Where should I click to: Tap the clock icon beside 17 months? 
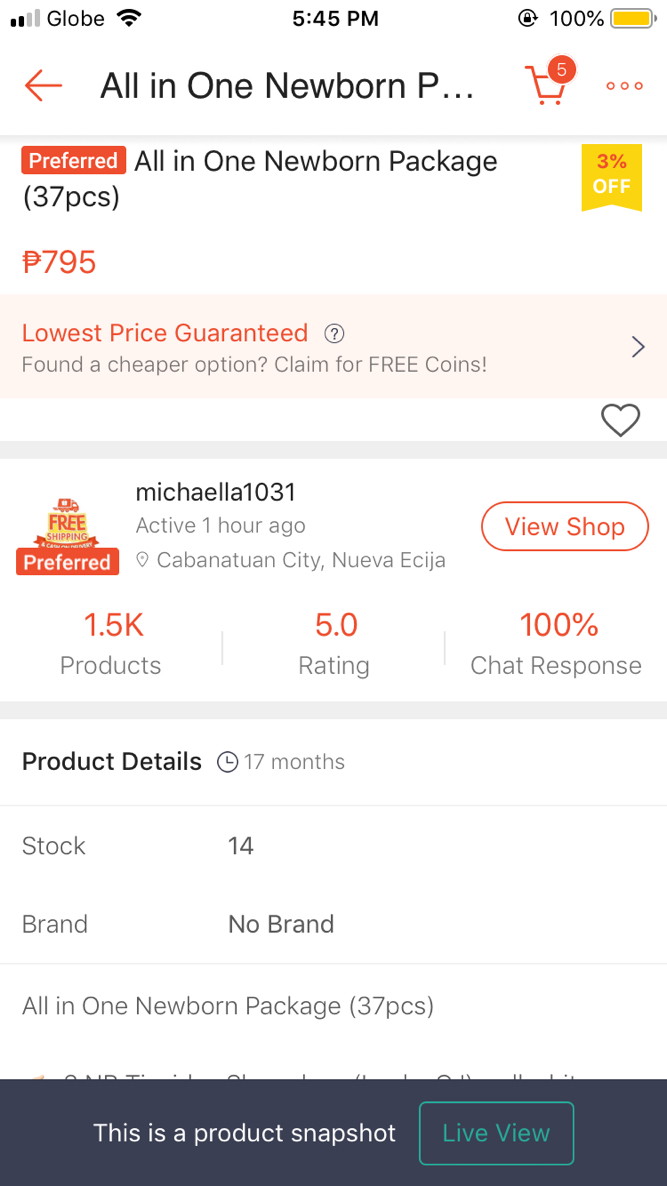(227, 762)
